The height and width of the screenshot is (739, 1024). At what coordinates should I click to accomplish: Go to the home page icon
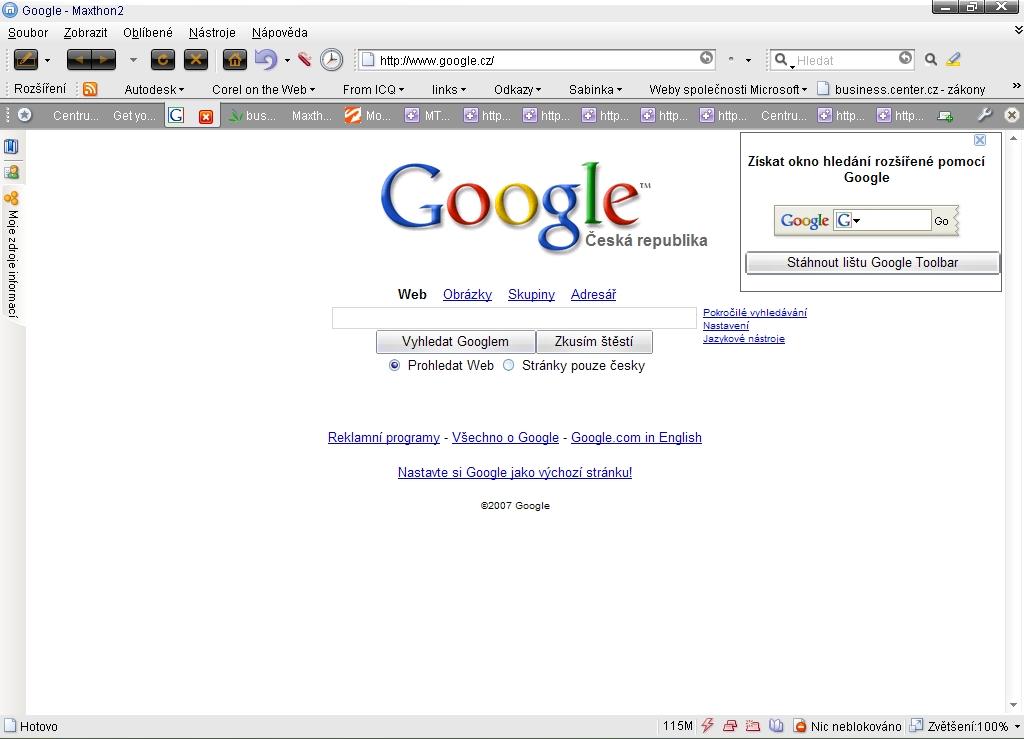coord(234,60)
